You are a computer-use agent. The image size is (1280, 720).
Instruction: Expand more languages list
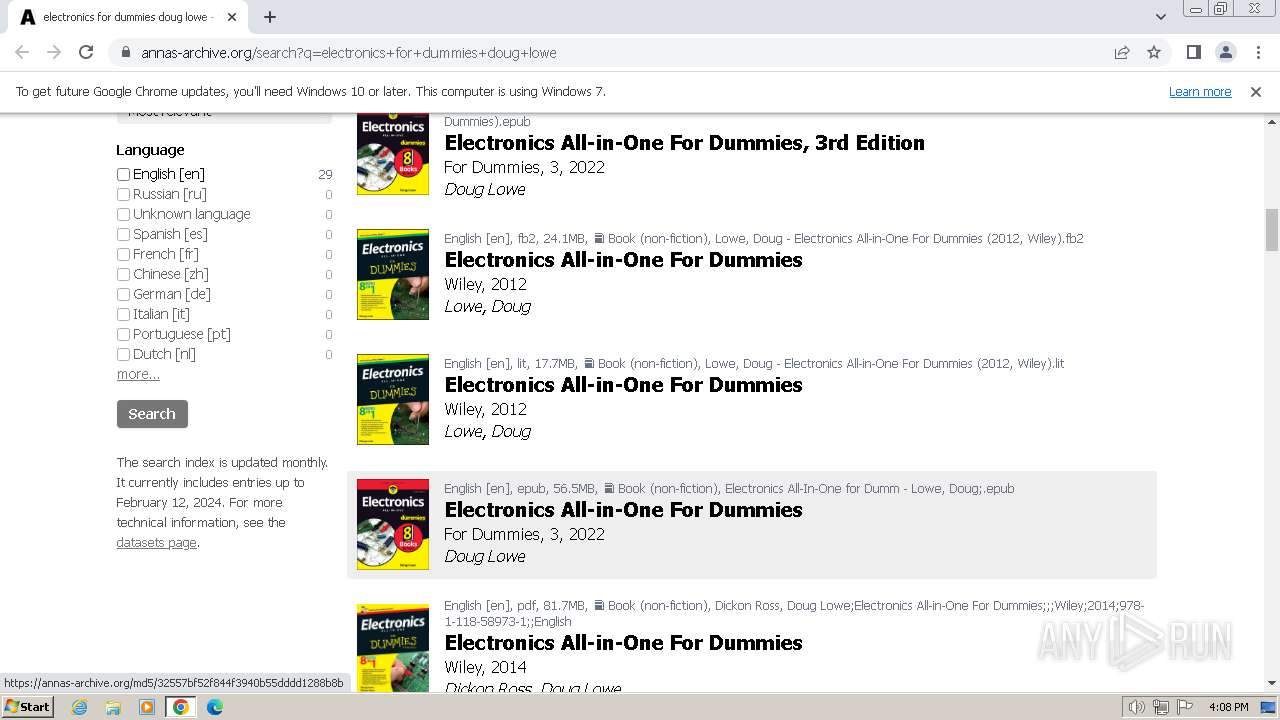[x=138, y=374]
